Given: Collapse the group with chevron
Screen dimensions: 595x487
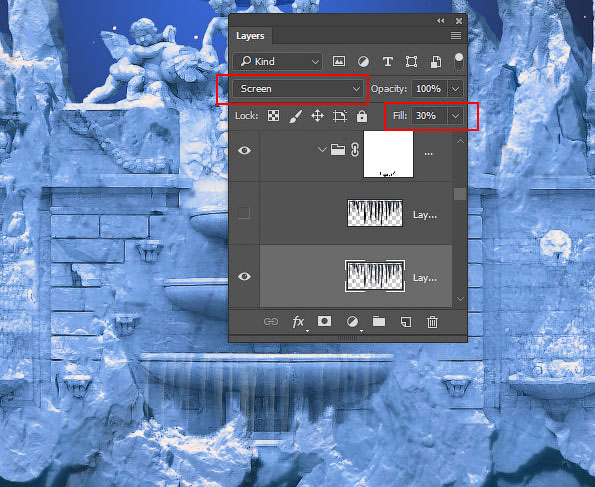Looking at the screenshot, I should [x=322, y=150].
